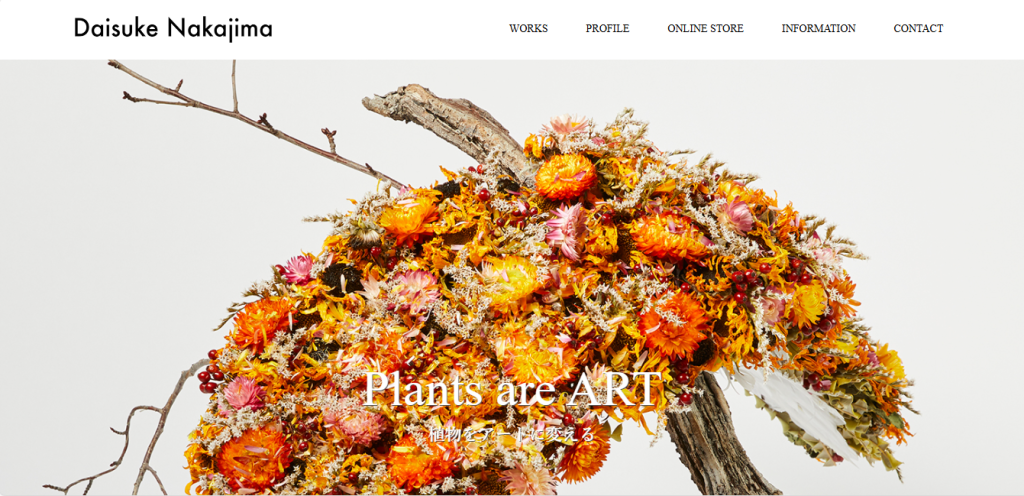Open the WORKS menu item
The height and width of the screenshot is (496, 1024).
coord(528,29)
